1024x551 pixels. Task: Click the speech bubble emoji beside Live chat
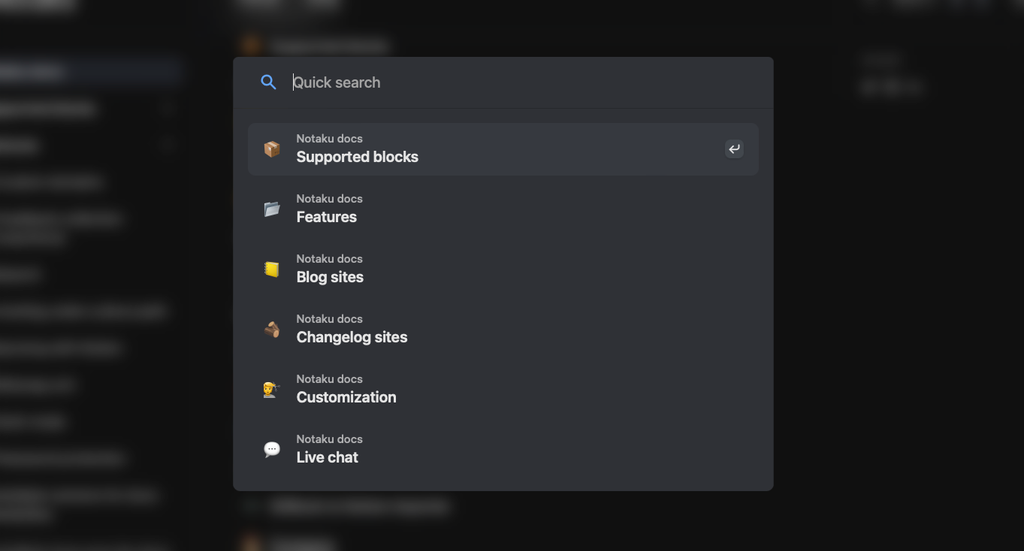point(272,449)
